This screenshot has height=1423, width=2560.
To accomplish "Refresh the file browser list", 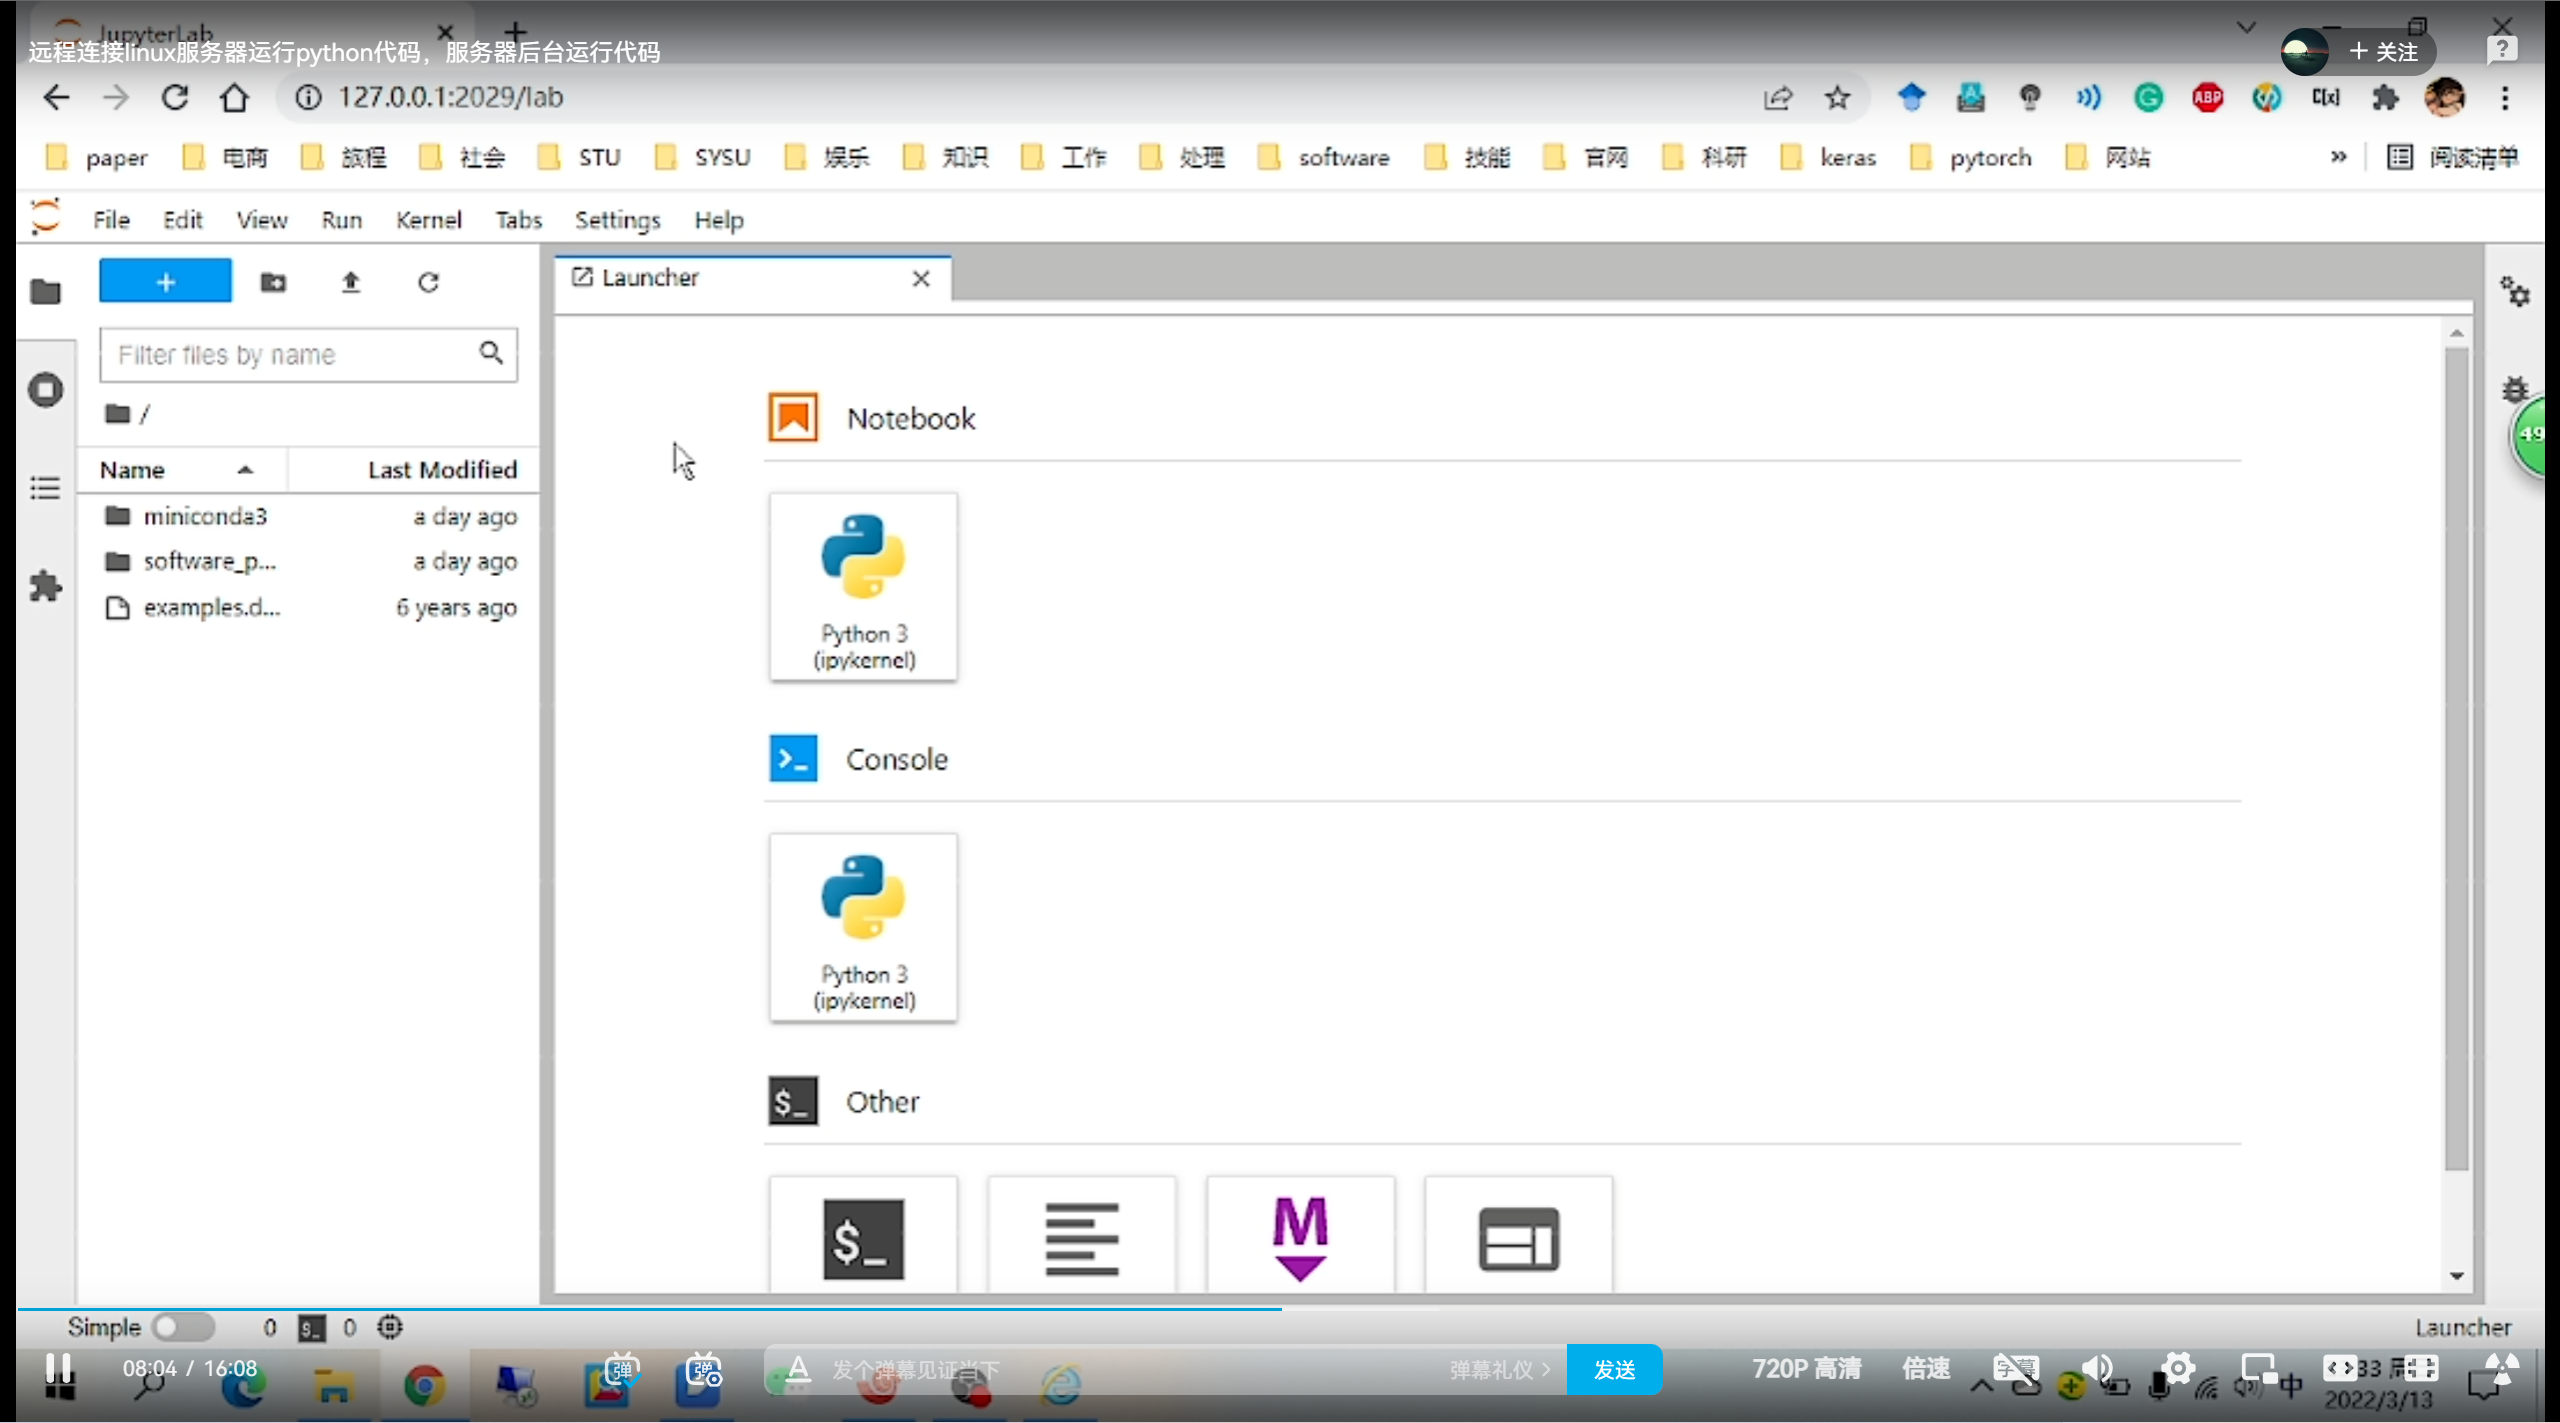I will tap(428, 283).
